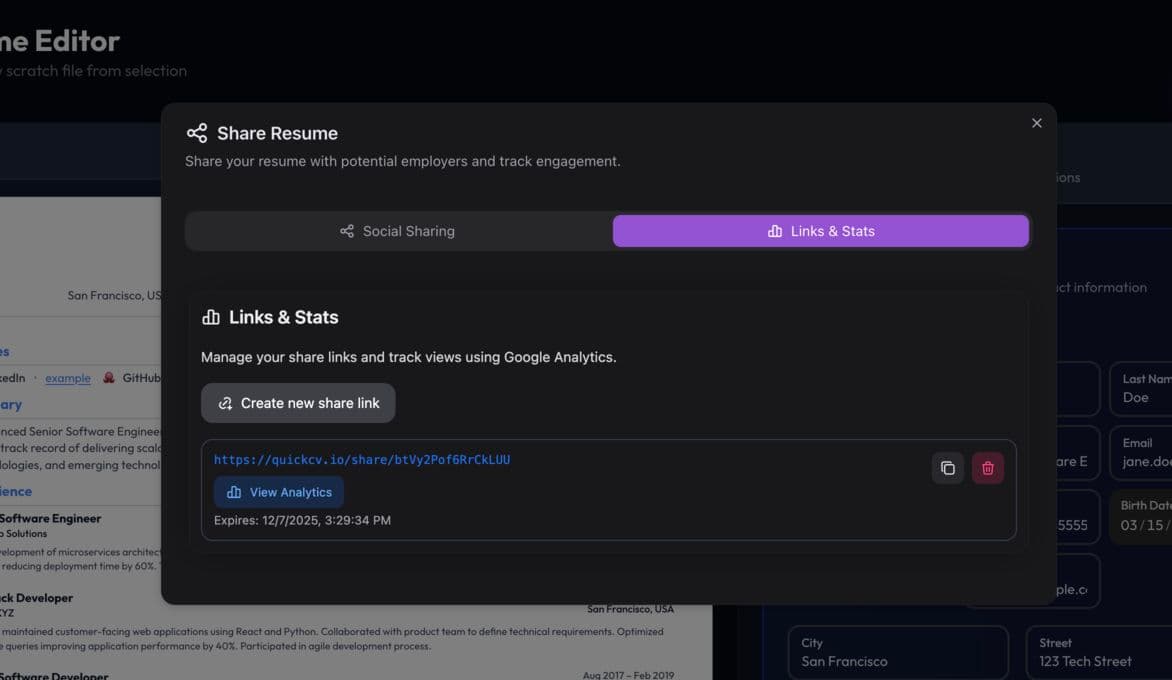The height and width of the screenshot is (680, 1172).
Task: Click the bar chart icon next to 'Links & Stats' heading
Action: point(210,317)
